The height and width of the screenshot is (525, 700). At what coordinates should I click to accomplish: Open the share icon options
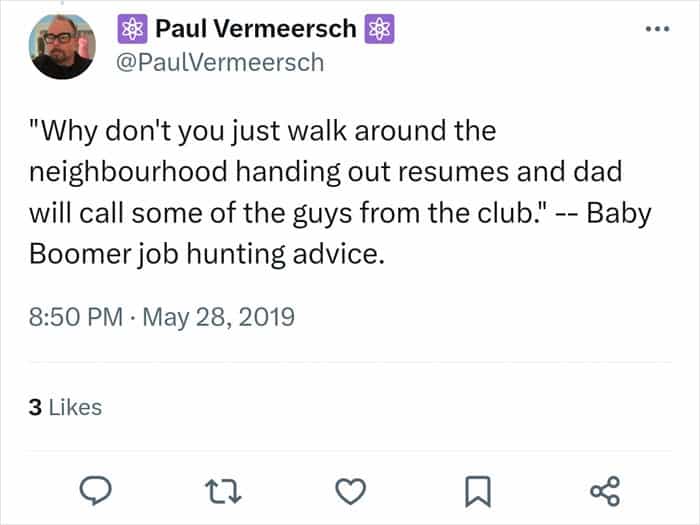tap(606, 490)
